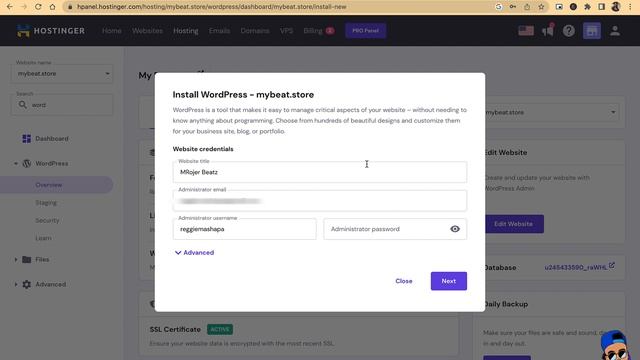Click the share icon in address bar
This screenshot has width=640, height=360.
pyautogui.click(x=527, y=7)
